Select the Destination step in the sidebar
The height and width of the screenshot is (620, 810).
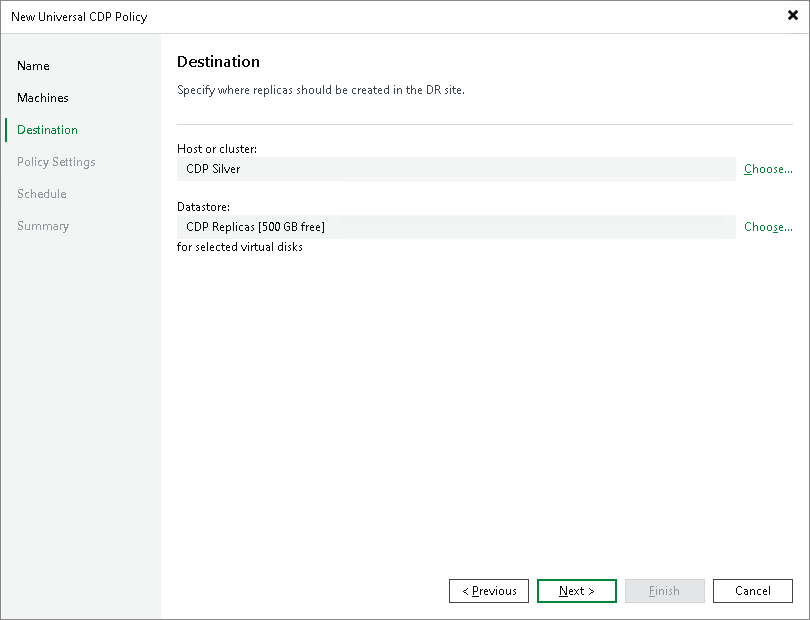(x=47, y=129)
